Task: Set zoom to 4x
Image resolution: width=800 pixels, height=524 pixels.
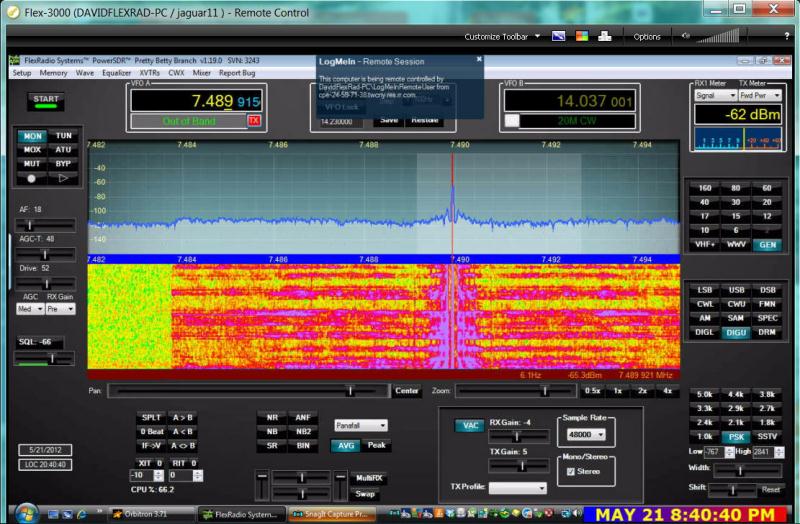Action: 667,391
